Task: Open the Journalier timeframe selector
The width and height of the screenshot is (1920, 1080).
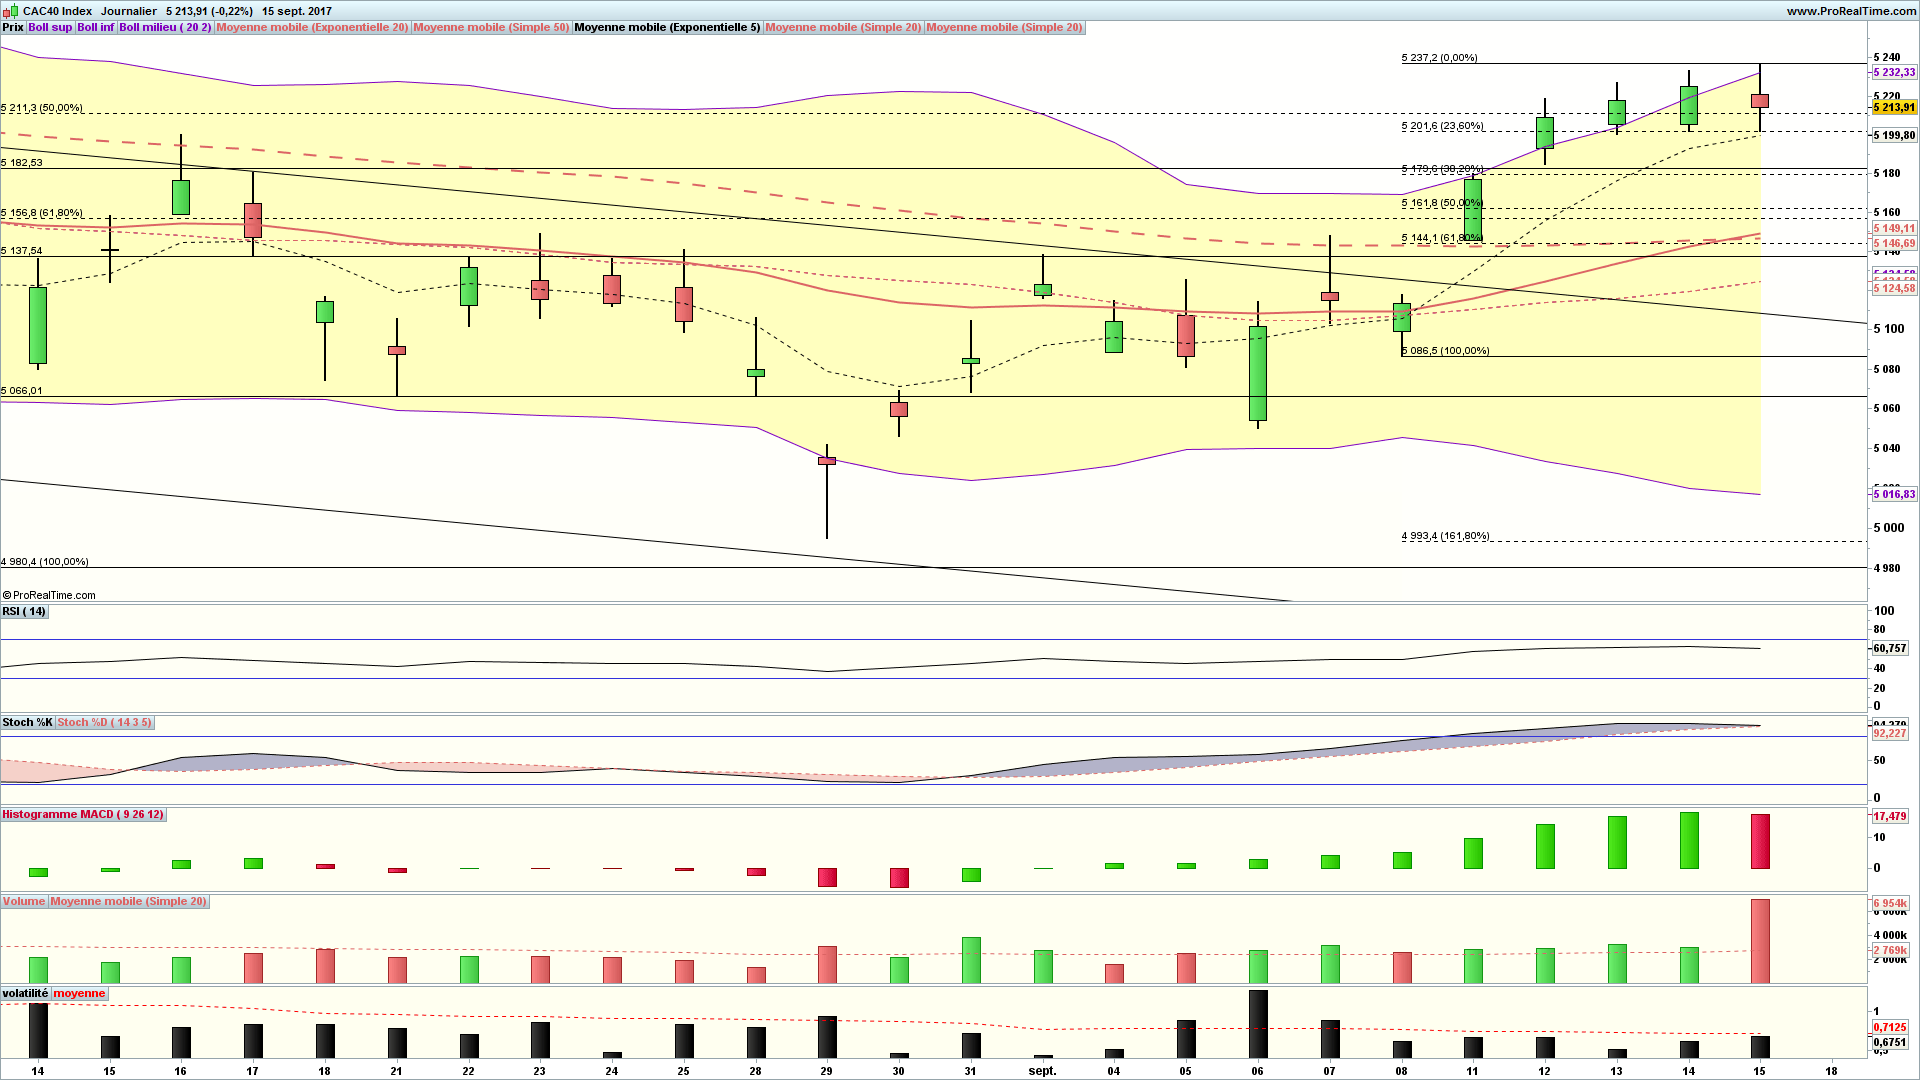Action: pos(128,11)
